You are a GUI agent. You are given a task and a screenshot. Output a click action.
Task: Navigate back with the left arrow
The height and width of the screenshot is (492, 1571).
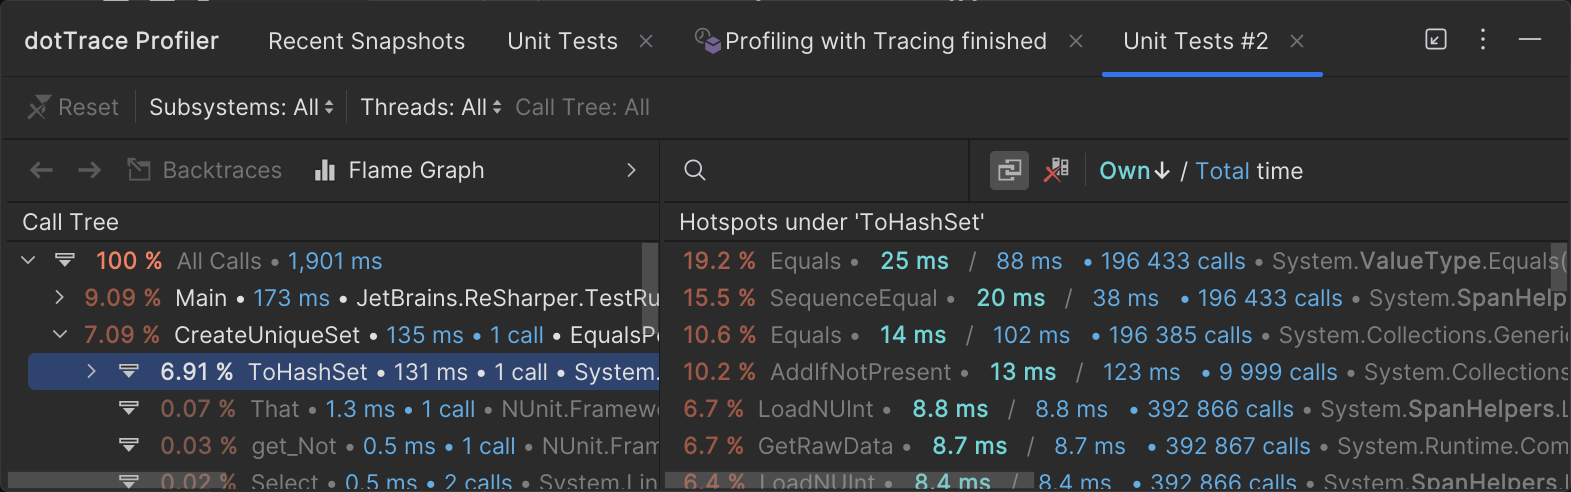click(x=41, y=171)
